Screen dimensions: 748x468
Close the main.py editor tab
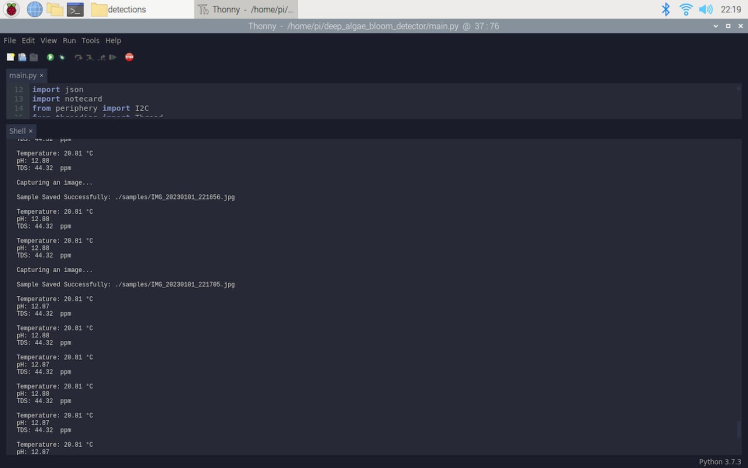point(42,75)
